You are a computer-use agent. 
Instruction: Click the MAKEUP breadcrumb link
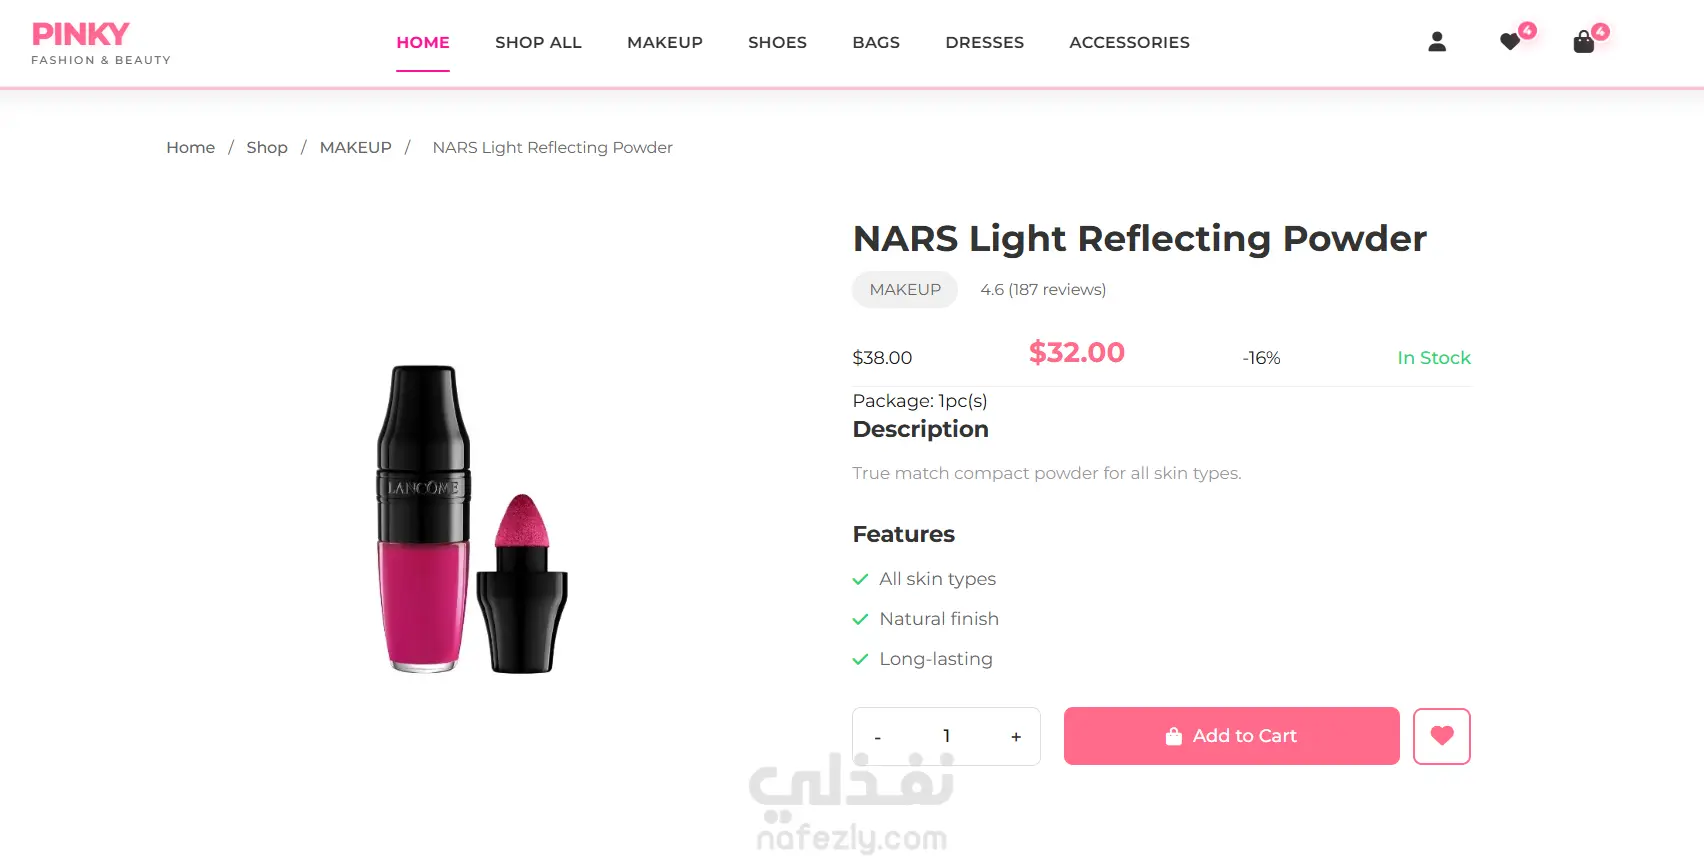pyautogui.click(x=355, y=148)
